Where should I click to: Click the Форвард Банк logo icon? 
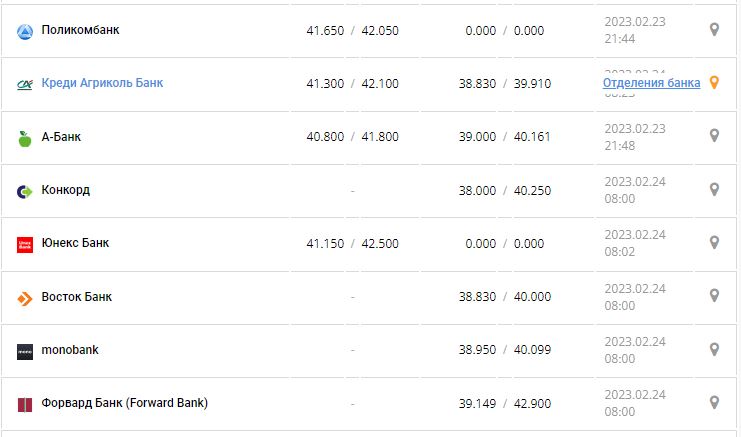(x=25, y=404)
